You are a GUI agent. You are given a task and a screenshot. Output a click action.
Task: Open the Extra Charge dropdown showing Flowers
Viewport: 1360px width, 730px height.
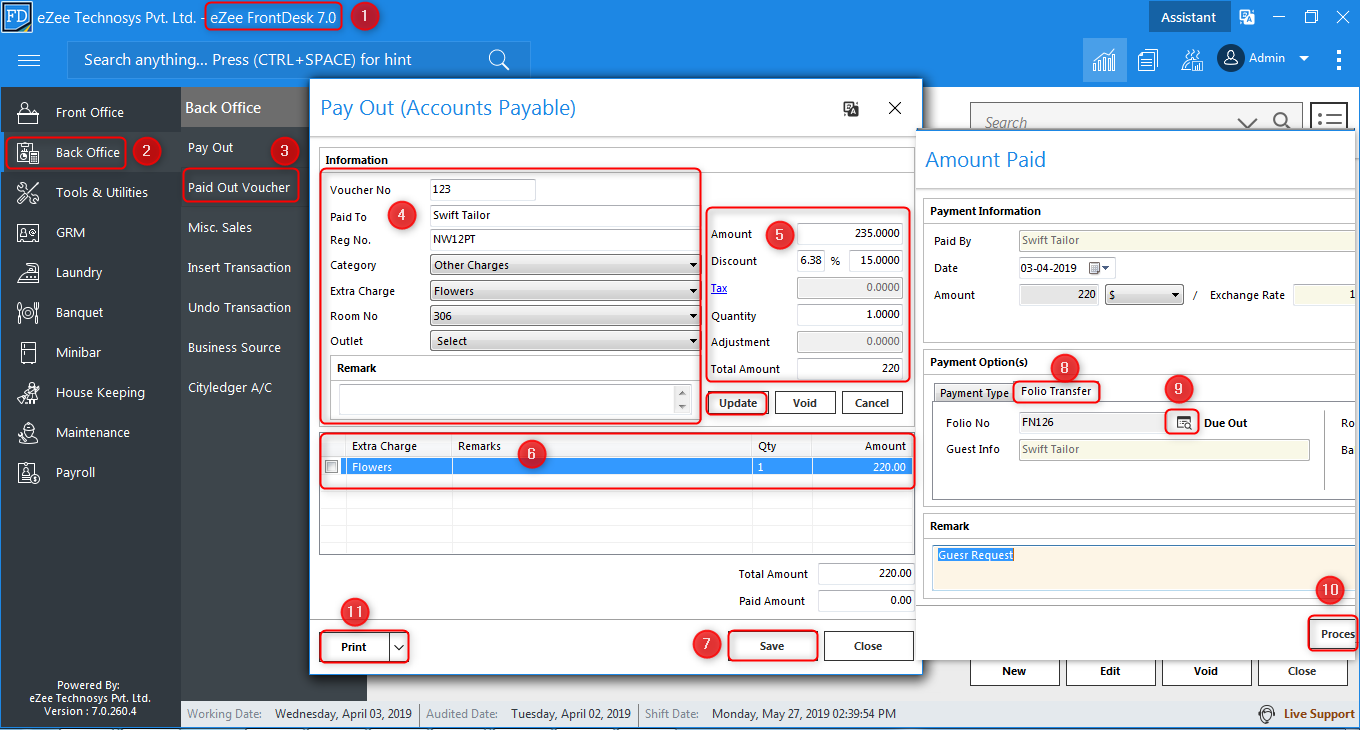click(x=565, y=291)
